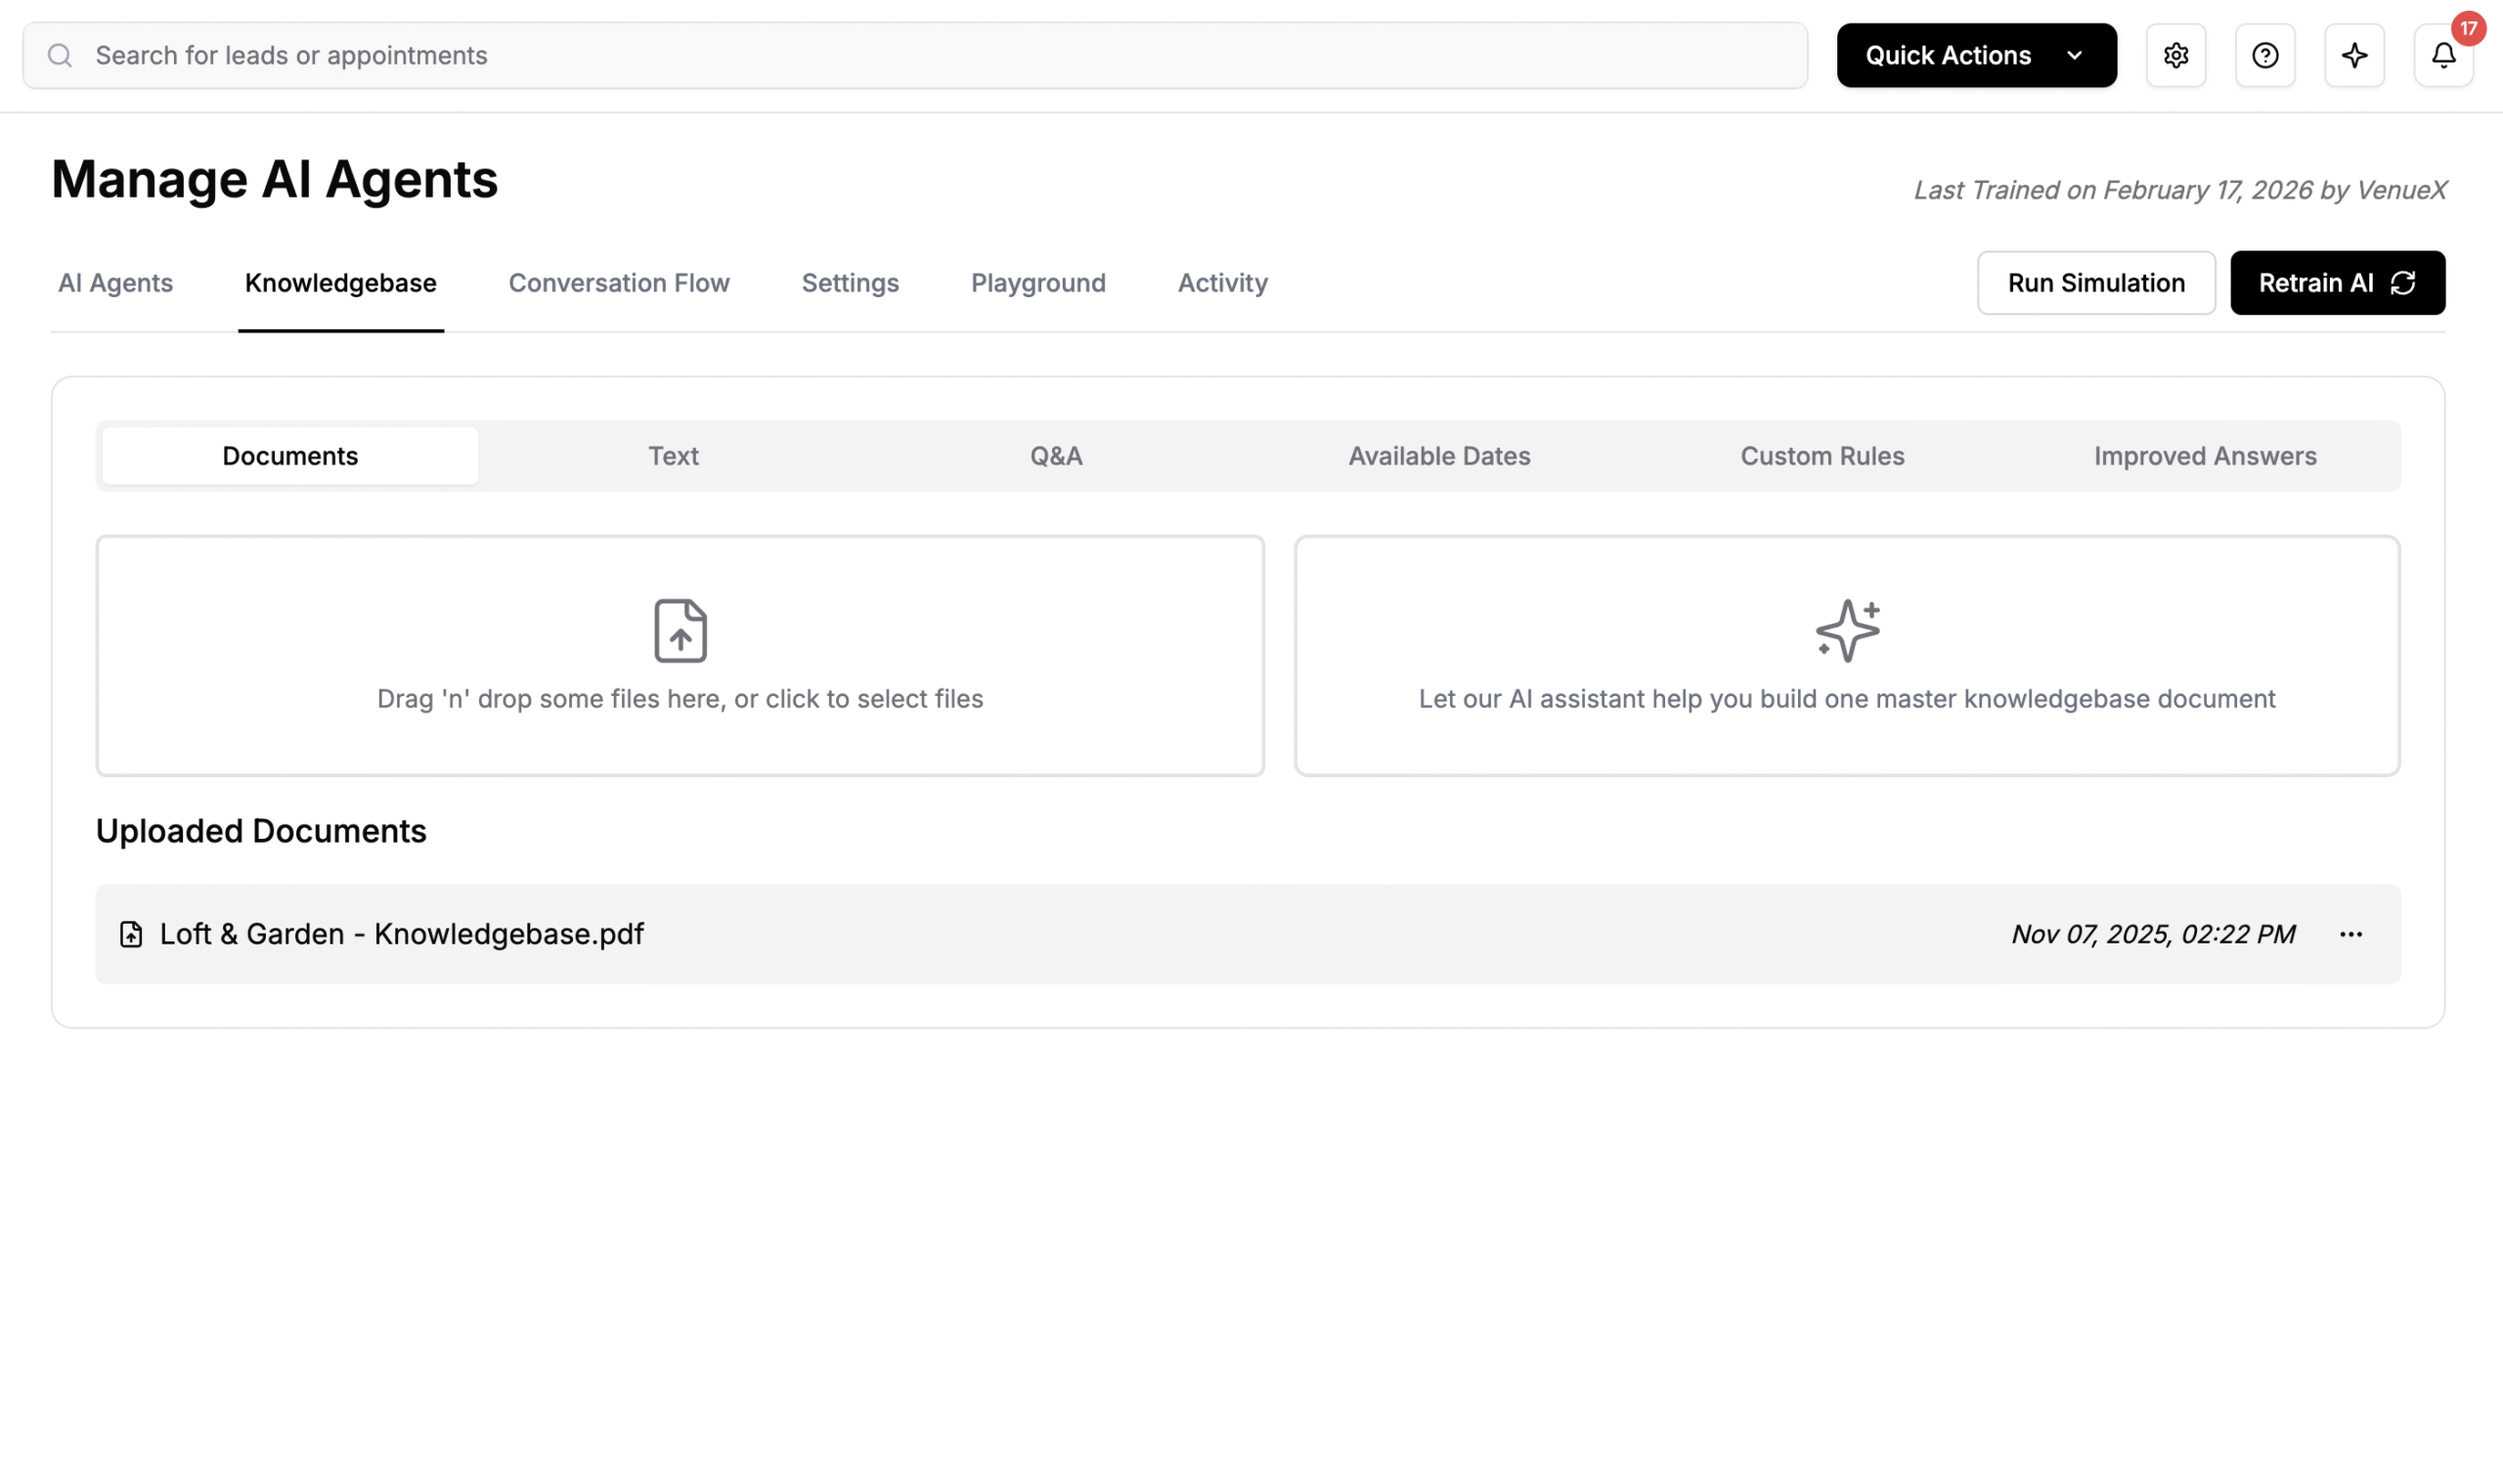Open the three-dot menu for uploaded document
The height and width of the screenshot is (1484, 2503).
click(x=2350, y=934)
